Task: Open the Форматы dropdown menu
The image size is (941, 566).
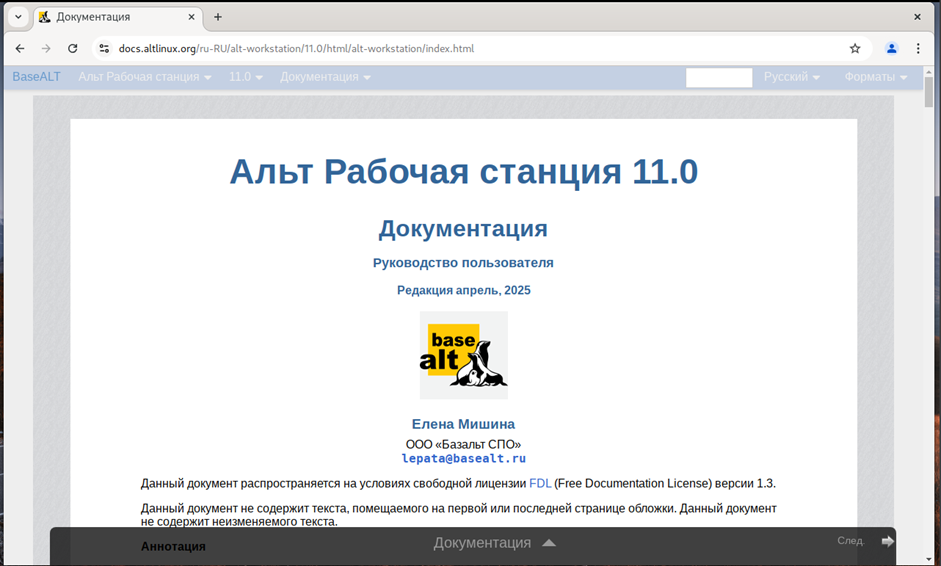Action: click(875, 77)
